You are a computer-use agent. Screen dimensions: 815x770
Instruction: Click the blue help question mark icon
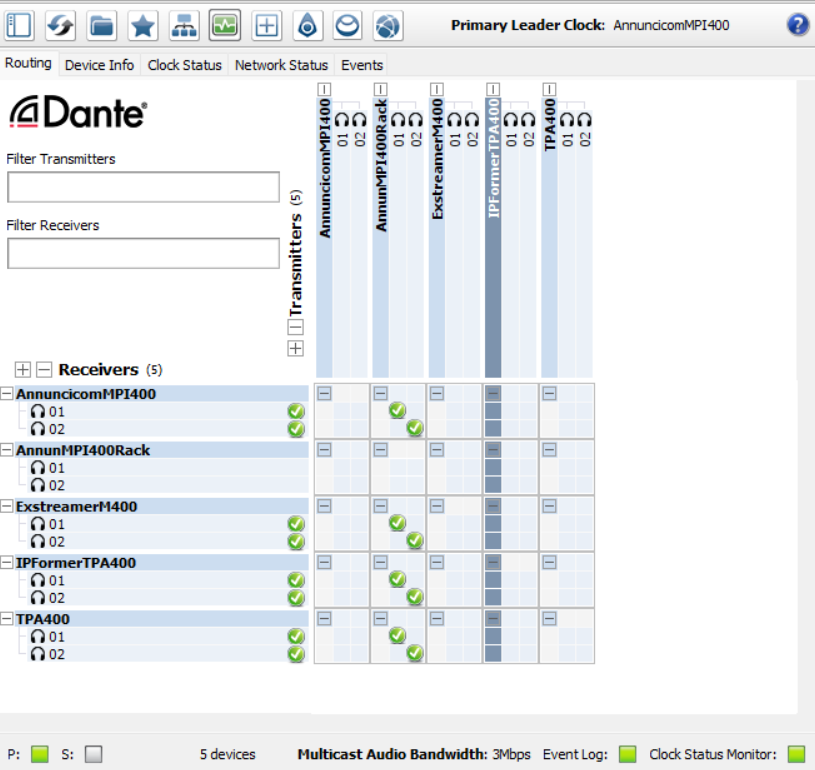click(x=797, y=25)
